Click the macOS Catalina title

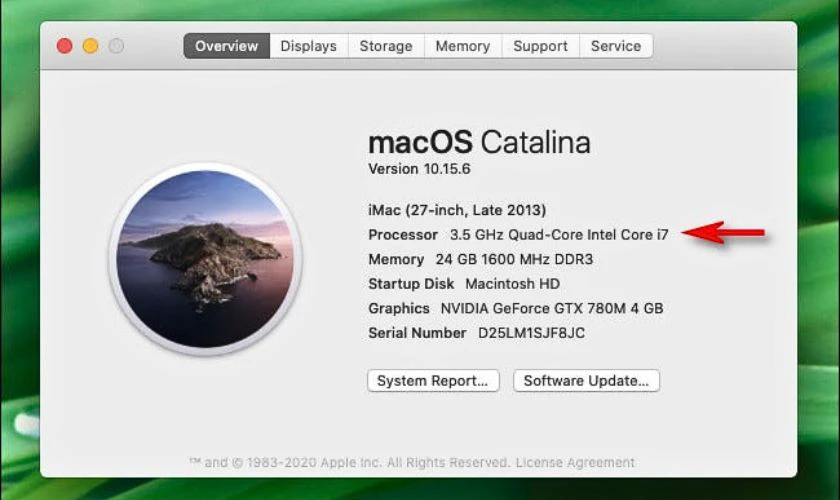pyautogui.click(x=479, y=143)
